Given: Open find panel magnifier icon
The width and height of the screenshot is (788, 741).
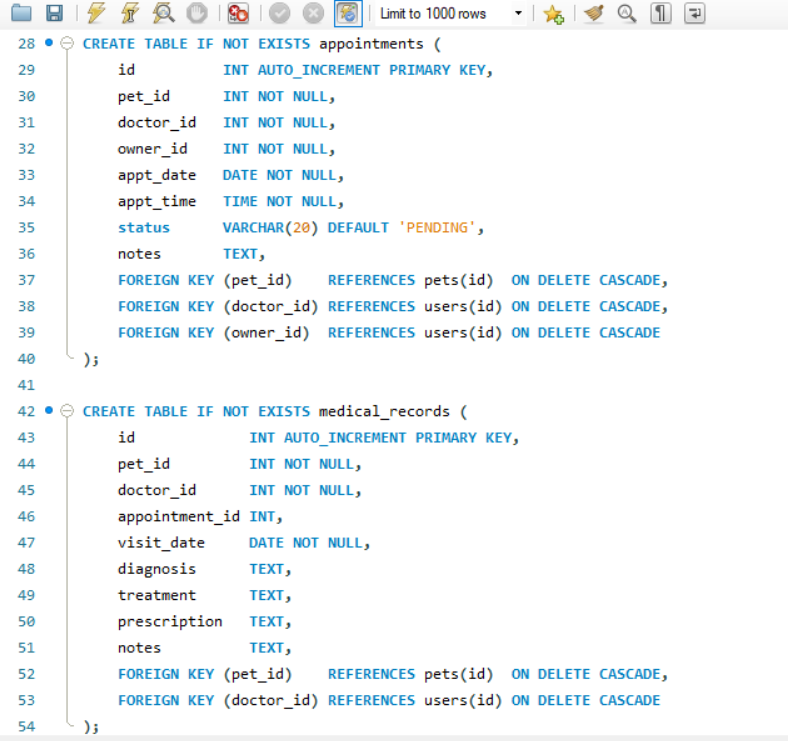Looking at the screenshot, I should point(627,13).
